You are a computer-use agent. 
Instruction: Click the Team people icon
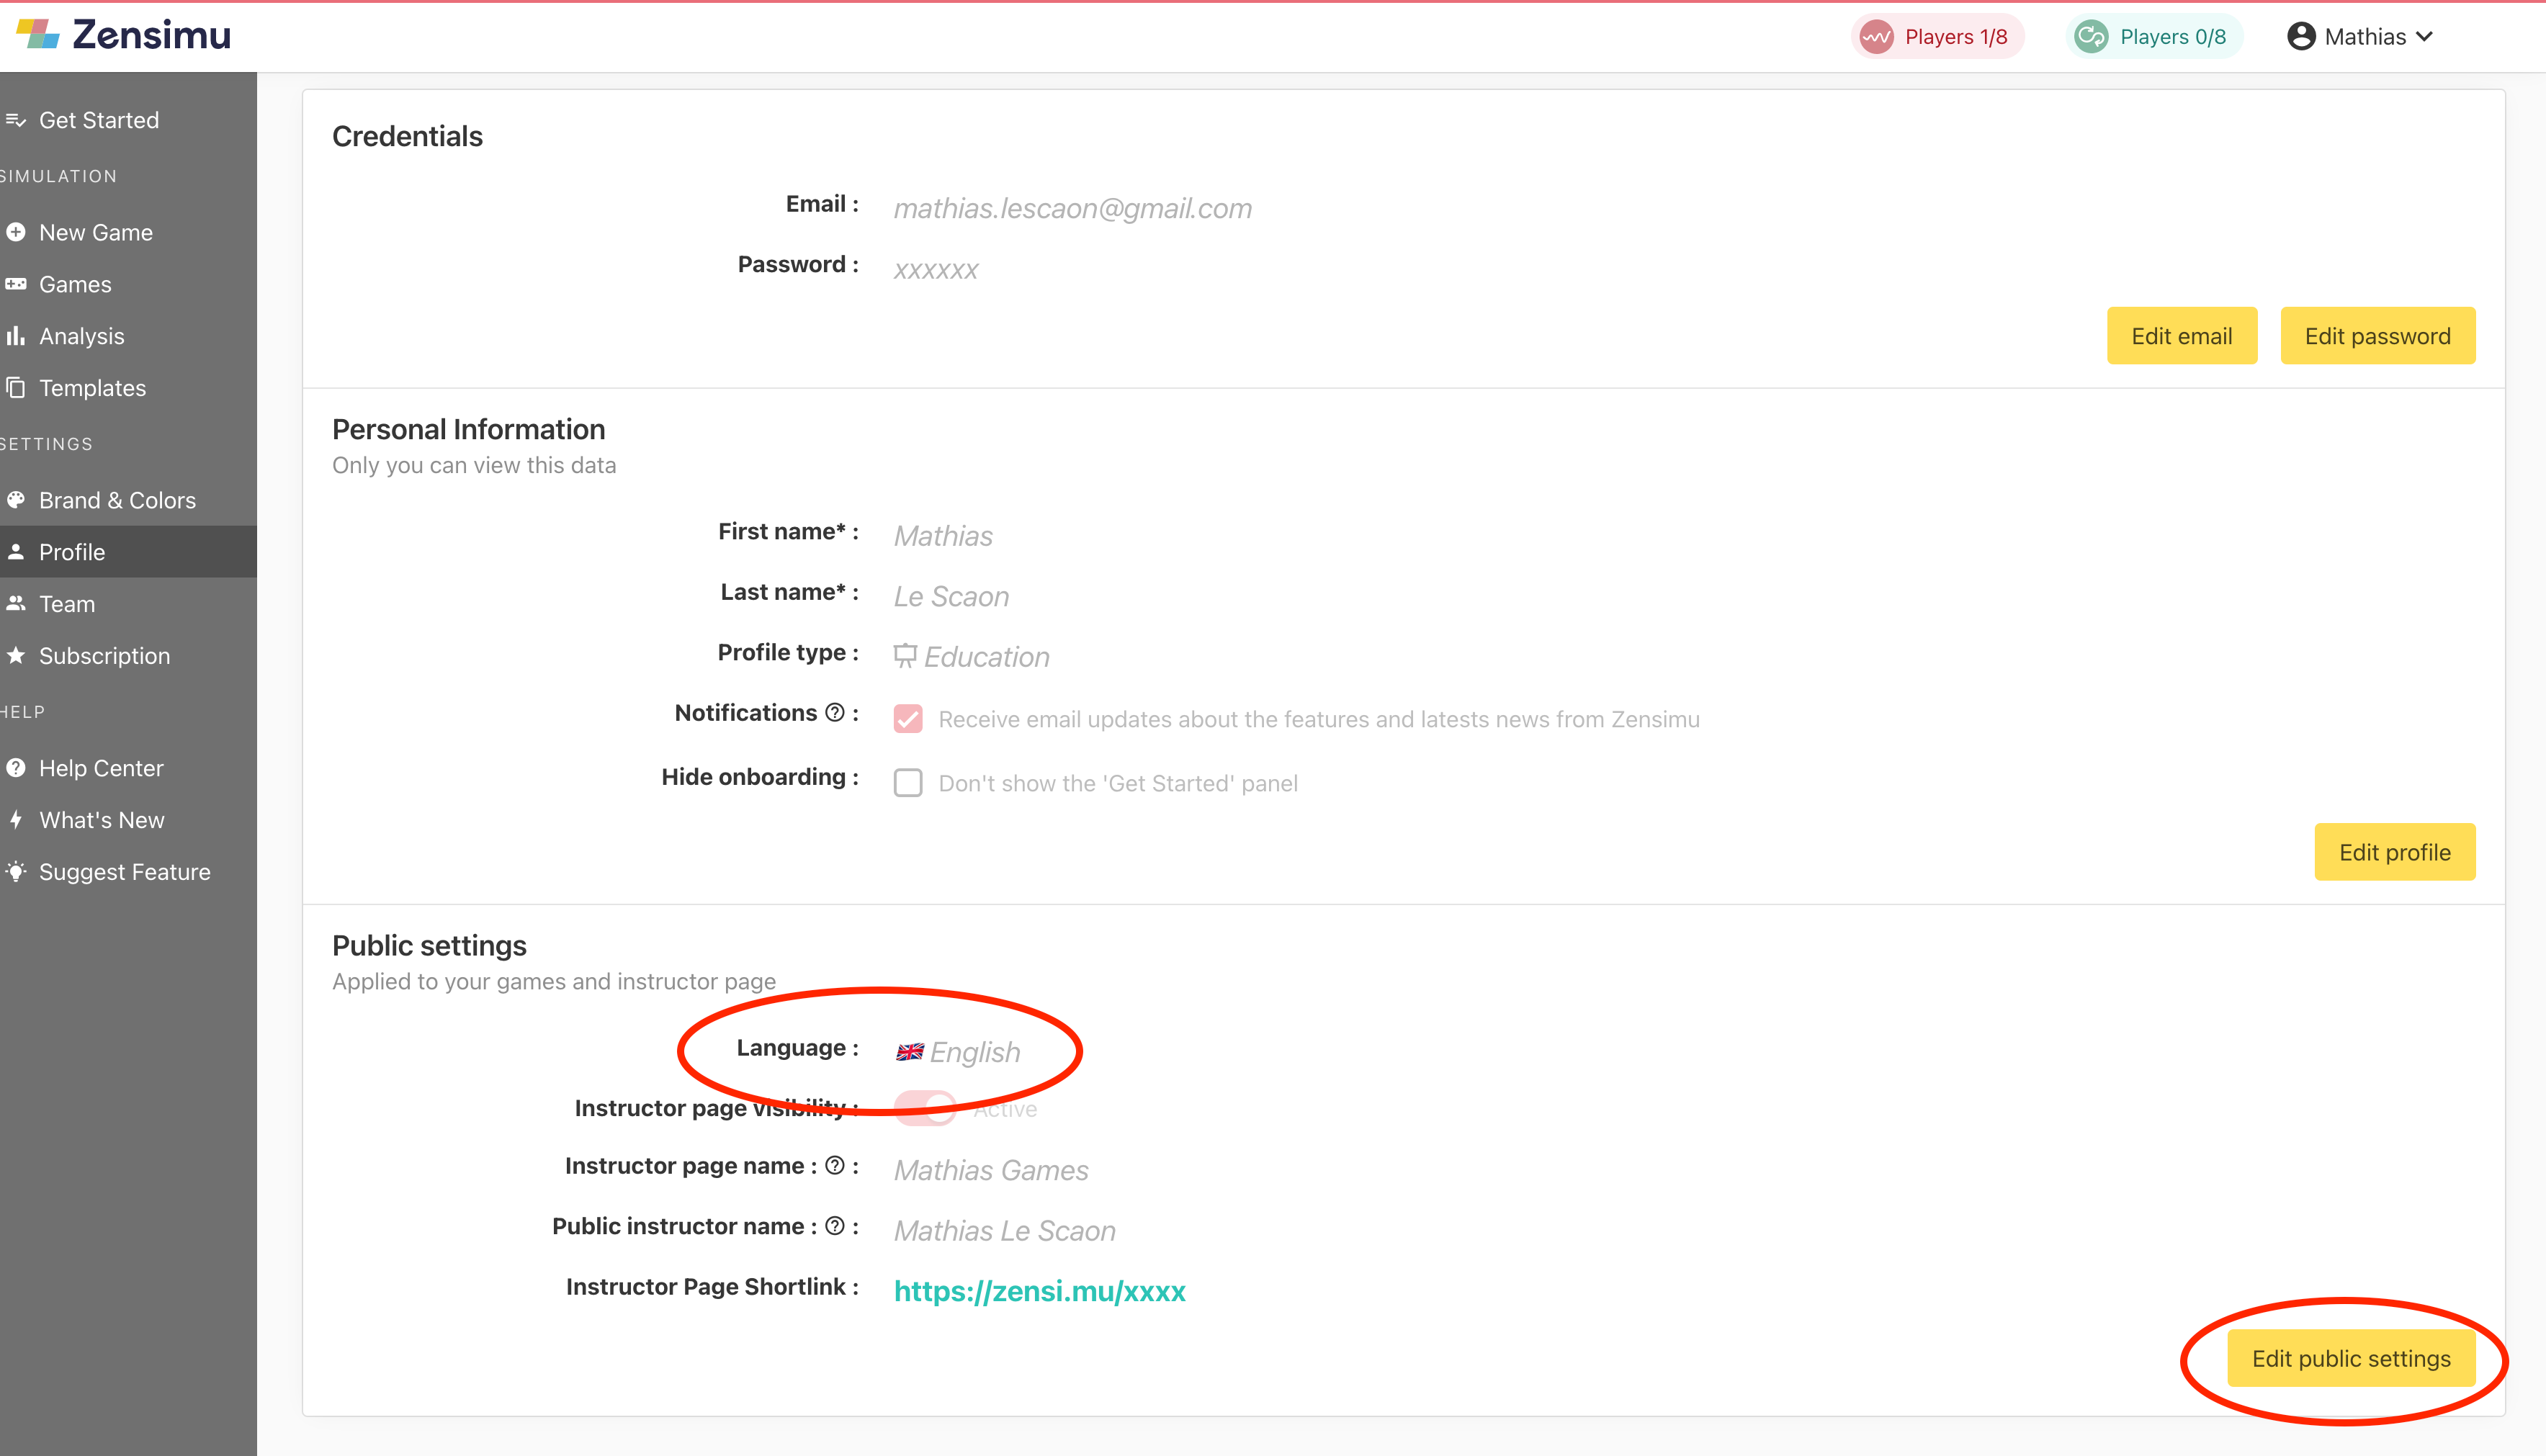(15, 604)
